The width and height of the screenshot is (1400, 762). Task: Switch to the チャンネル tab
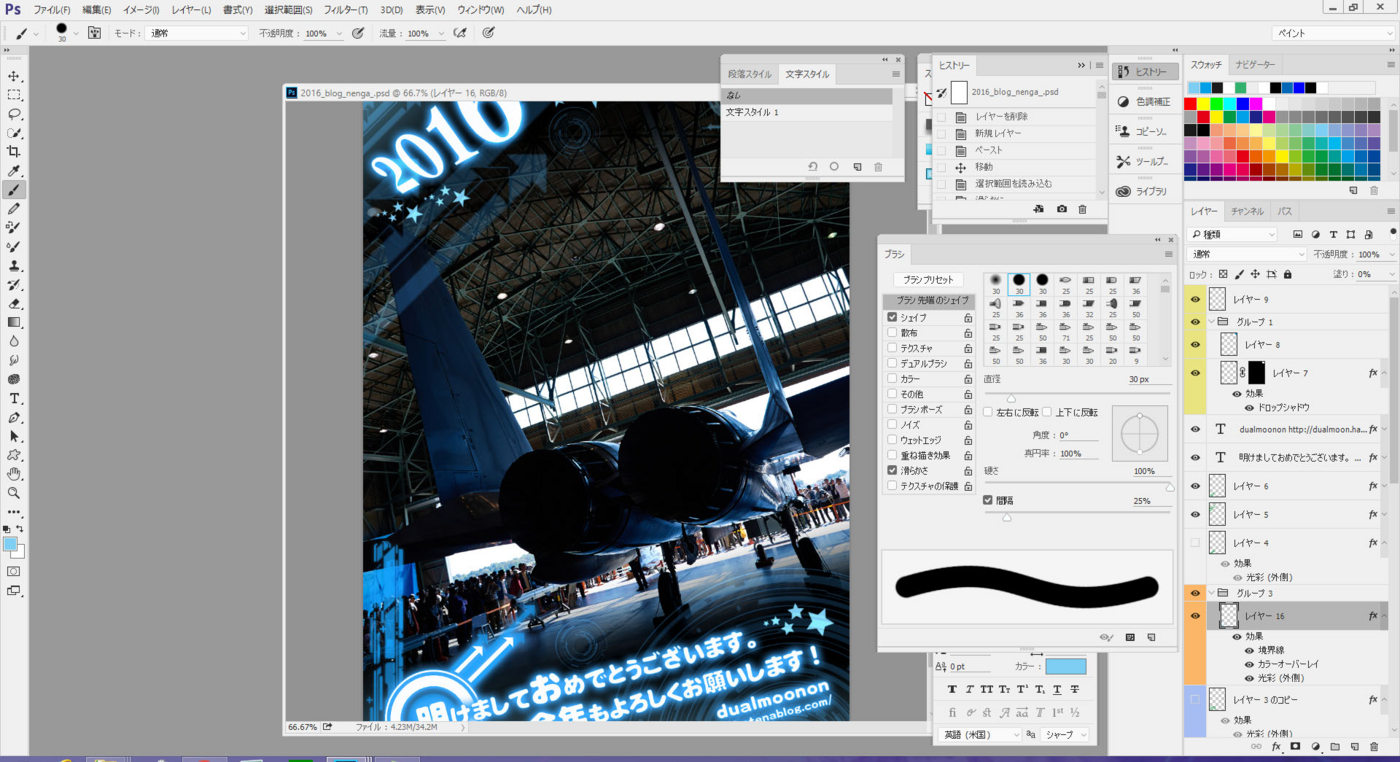click(1247, 211)
